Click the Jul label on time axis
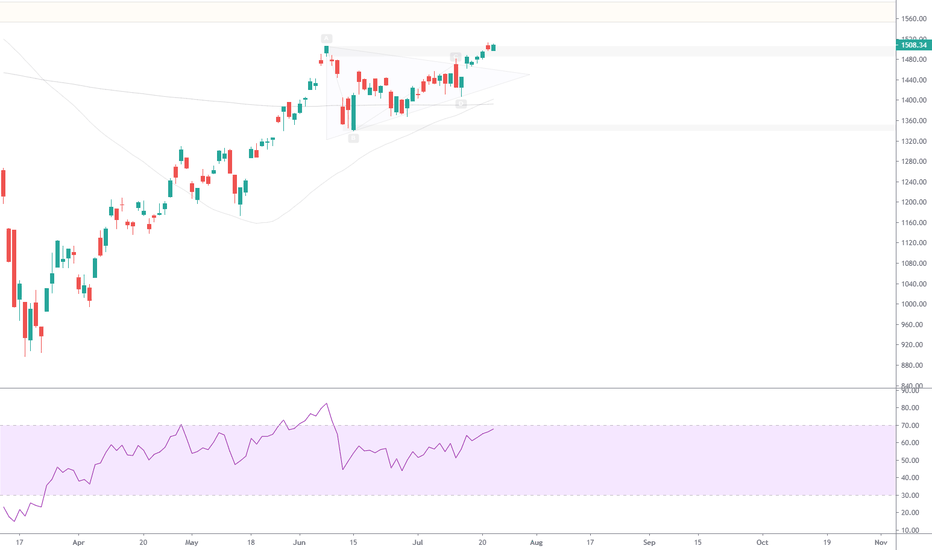The width and height of the screenshot is (932, 550). 418,542
